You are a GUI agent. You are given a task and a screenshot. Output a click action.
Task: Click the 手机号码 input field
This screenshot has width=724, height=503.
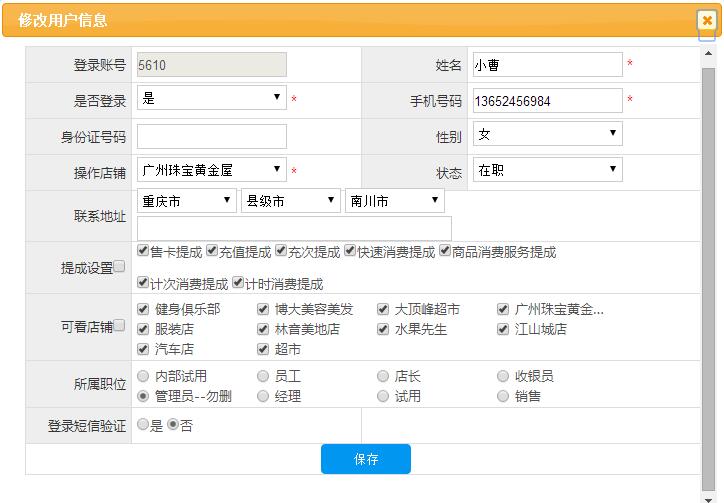tap(547, 101)
